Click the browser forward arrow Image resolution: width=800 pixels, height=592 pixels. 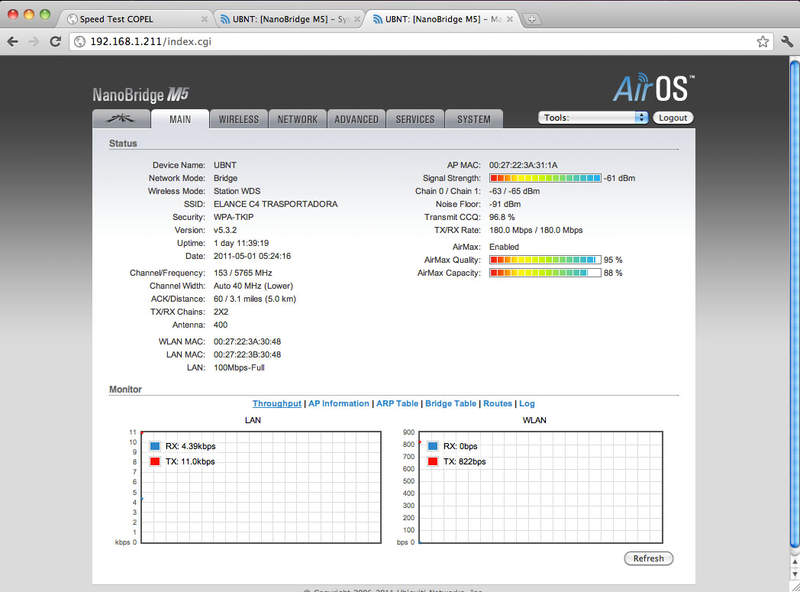[x=34, y=42]
